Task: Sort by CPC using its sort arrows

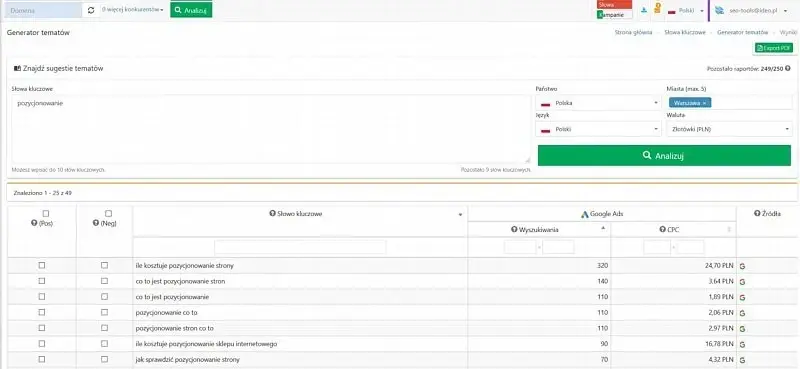Action: 730,230
